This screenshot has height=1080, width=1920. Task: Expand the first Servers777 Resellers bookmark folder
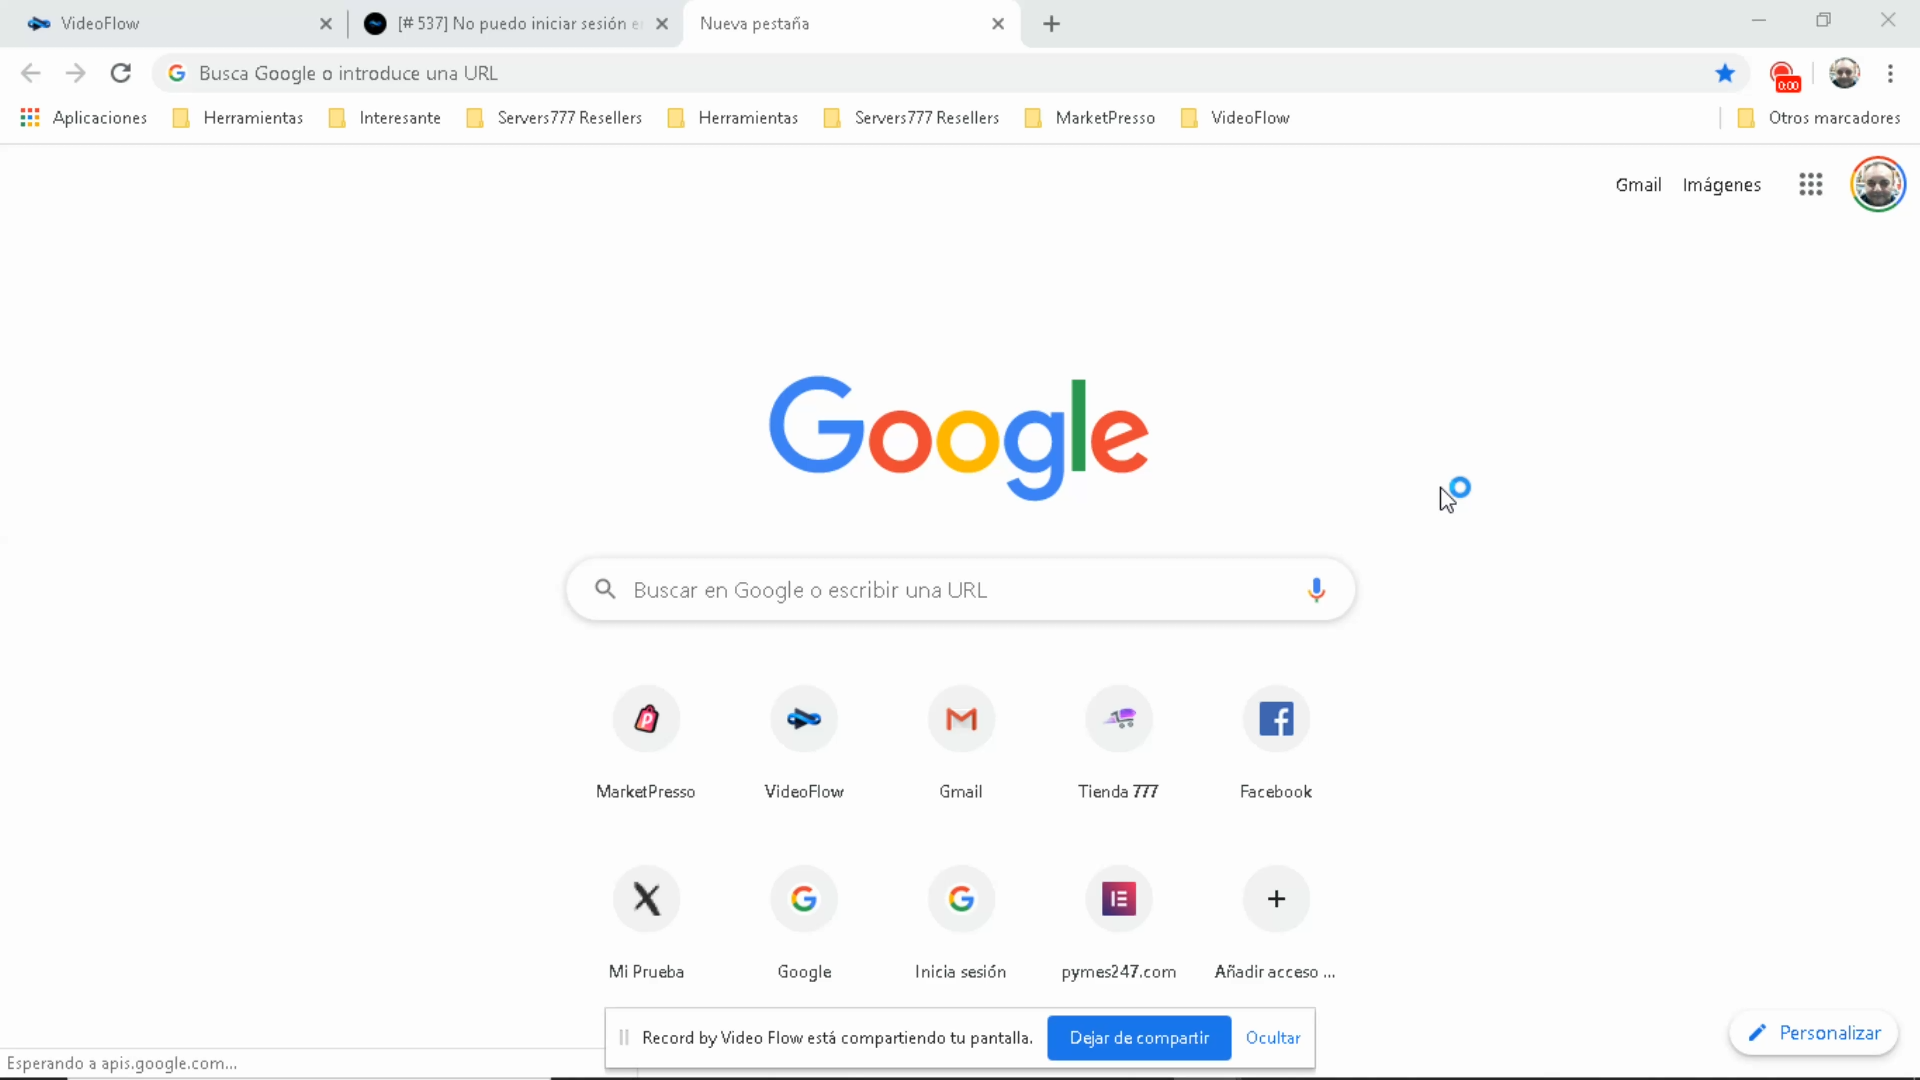555,118
